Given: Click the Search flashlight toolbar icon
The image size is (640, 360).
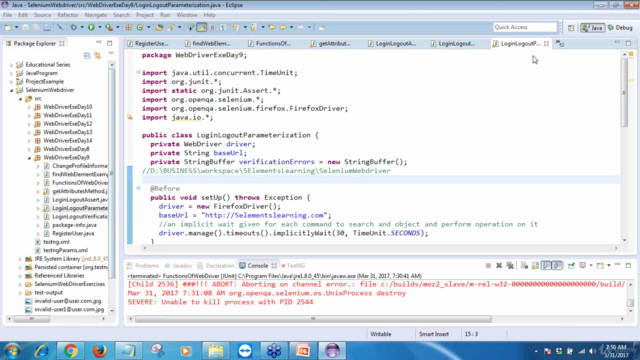Looking at the screenshot, I should pyautogui.click(x=171, y=27).
